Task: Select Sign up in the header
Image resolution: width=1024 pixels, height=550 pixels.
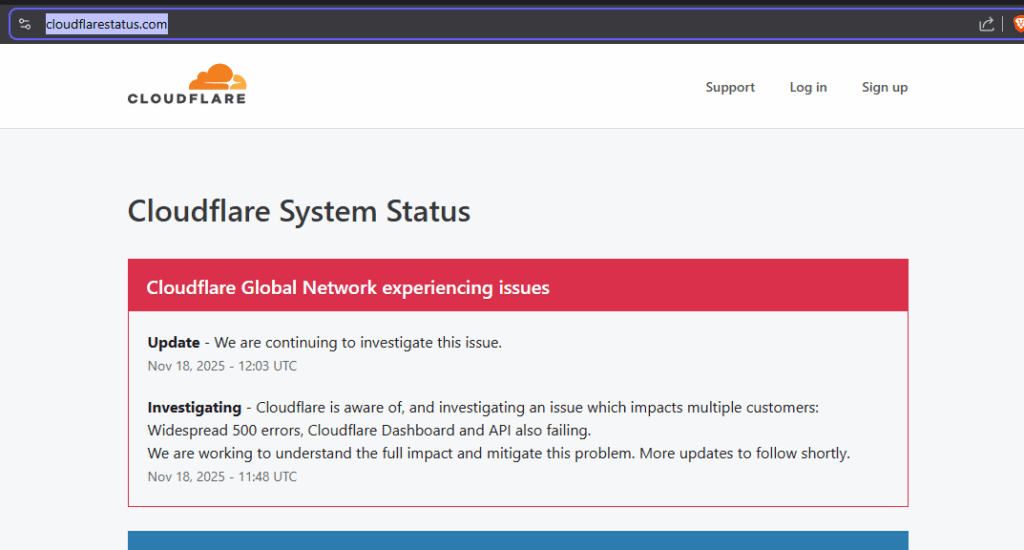Action: tap(884, 87)
